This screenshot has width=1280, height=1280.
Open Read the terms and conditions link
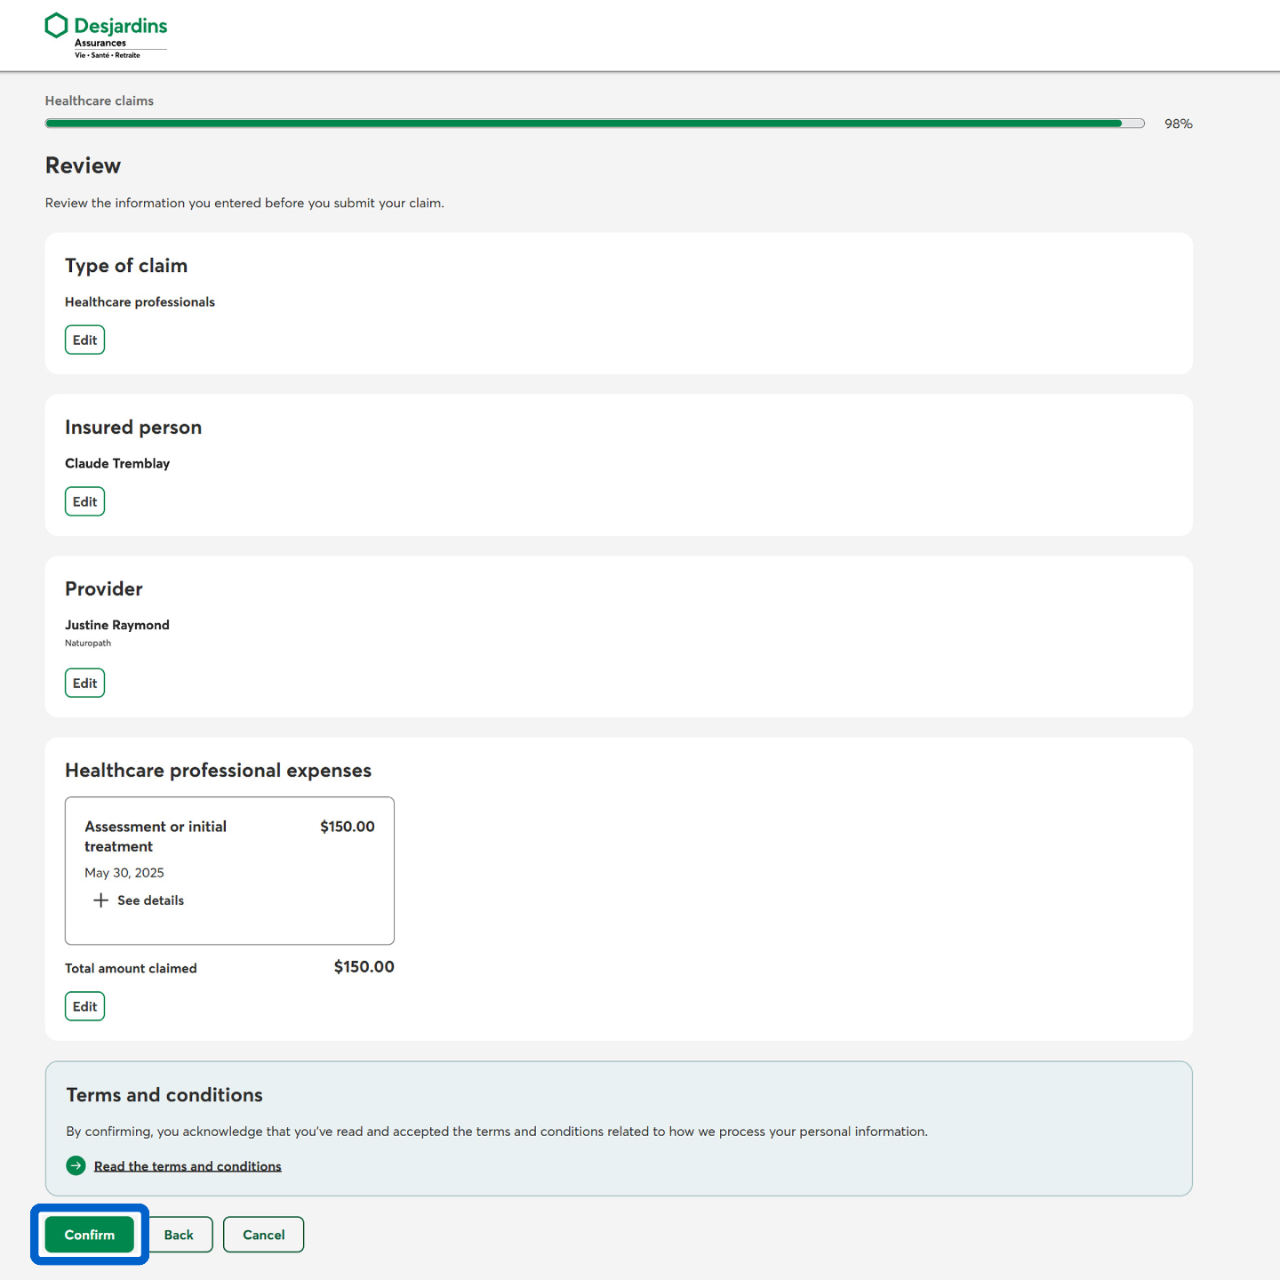(187, 1166)
